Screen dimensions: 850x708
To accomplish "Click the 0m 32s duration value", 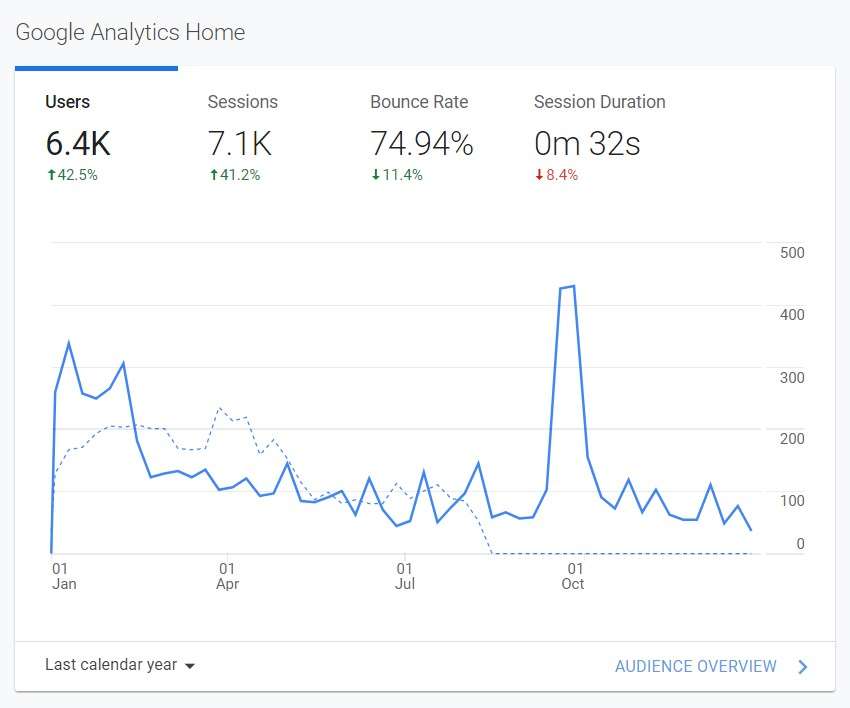I will 587,144.
